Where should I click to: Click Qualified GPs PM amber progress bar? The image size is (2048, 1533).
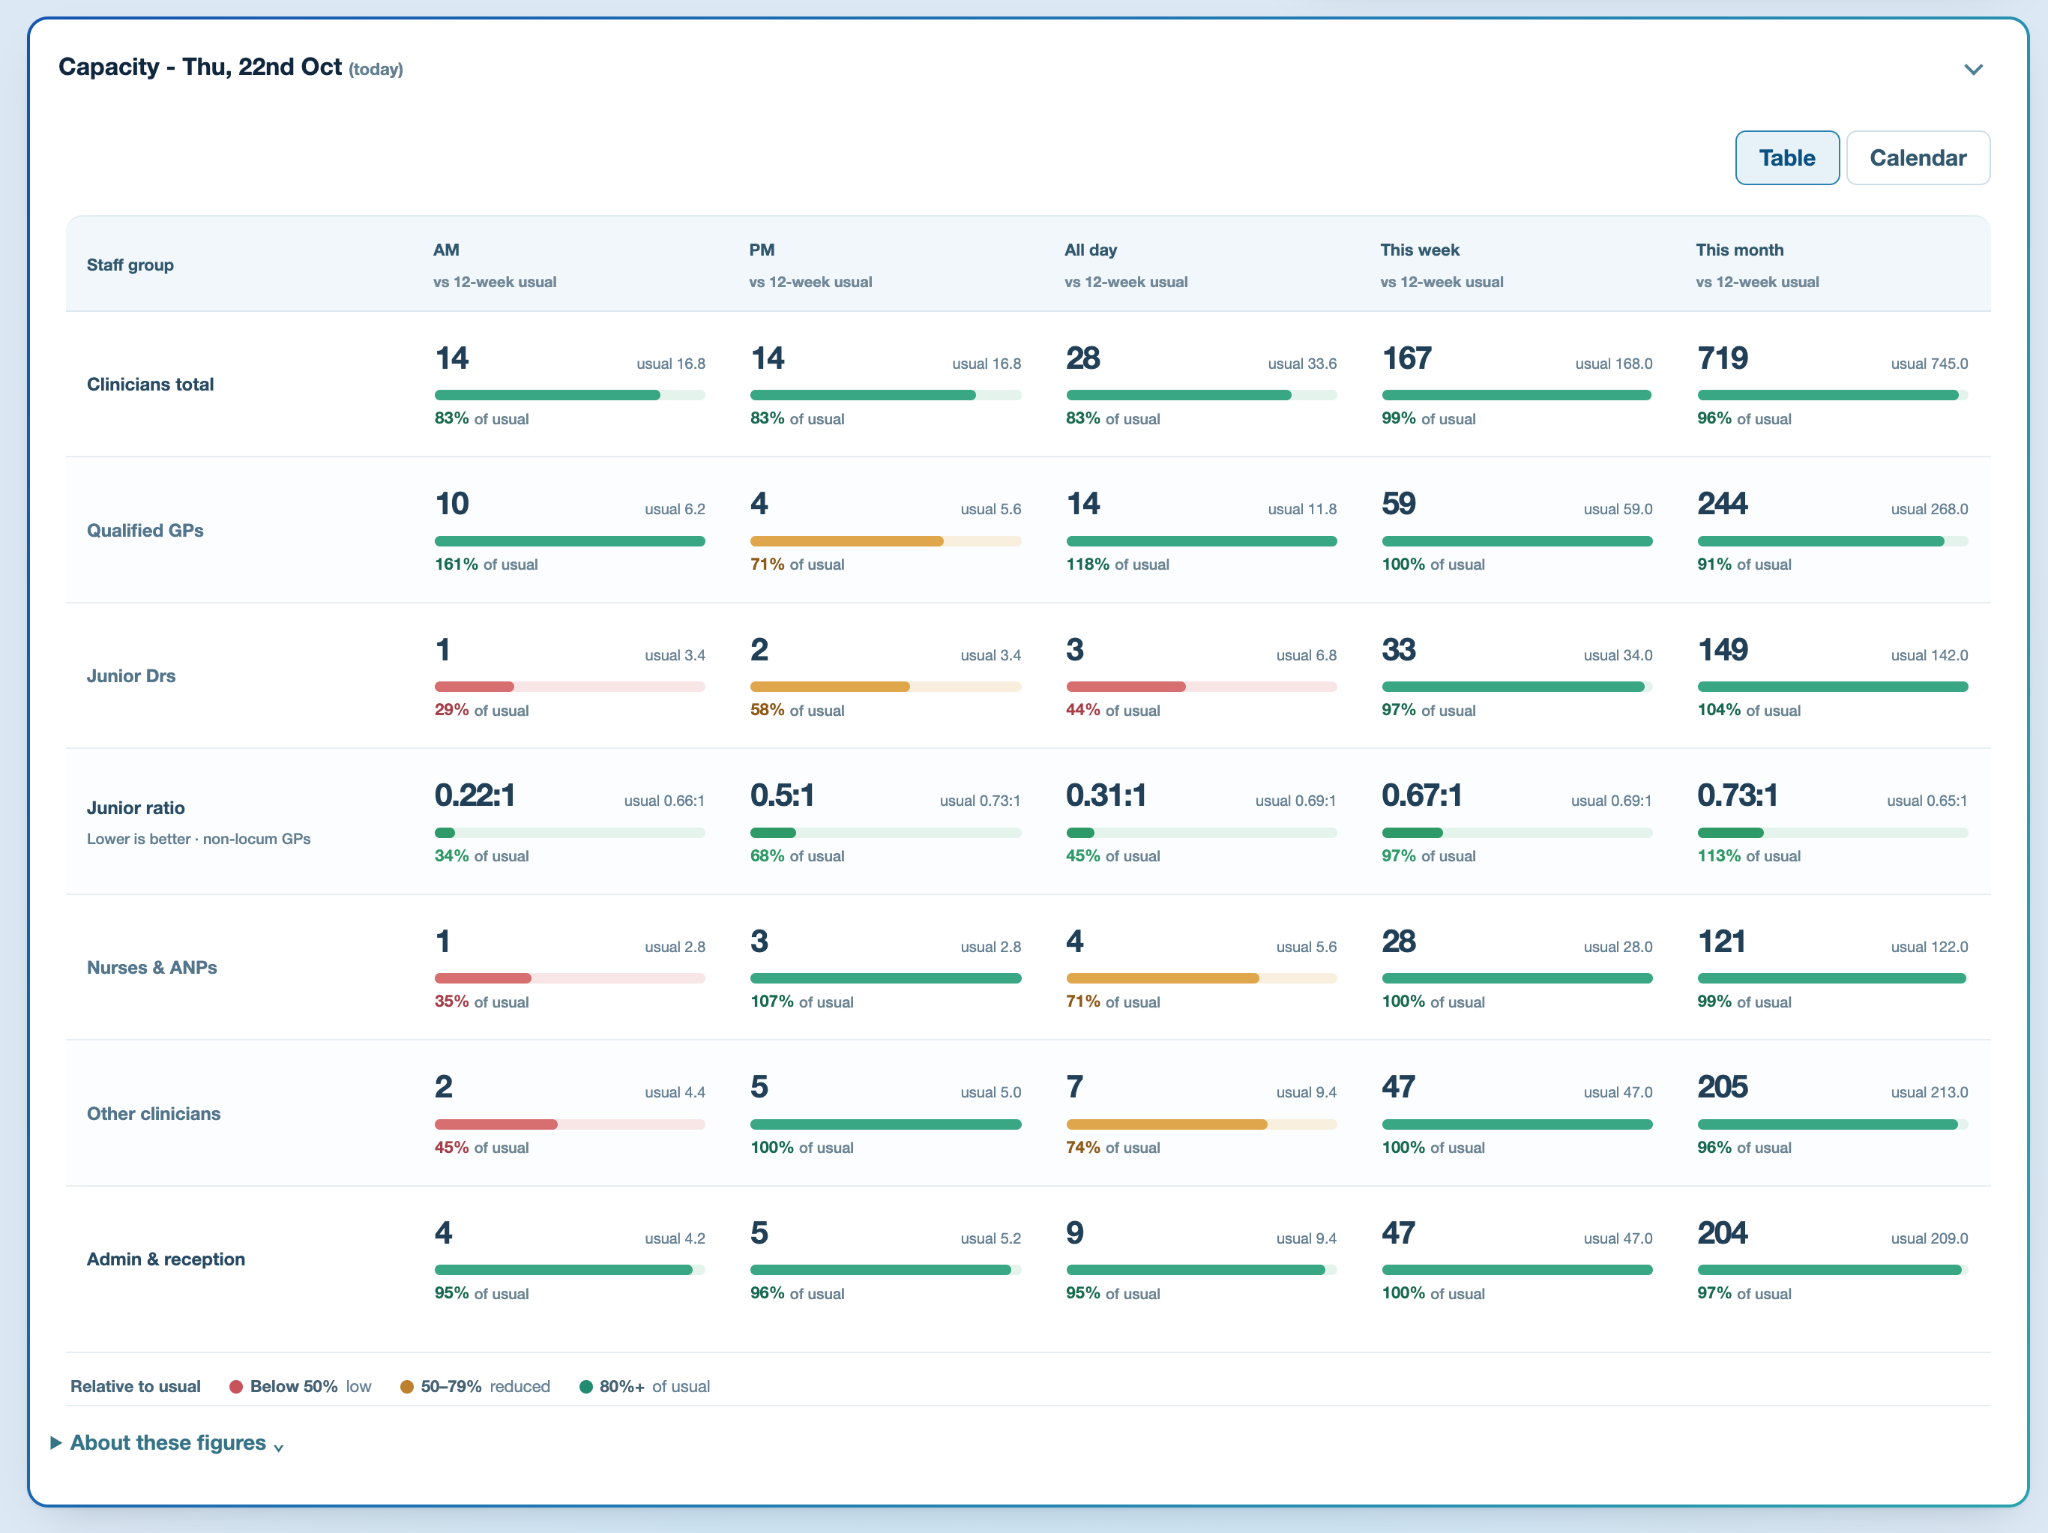pyautogui.click(x=886, y=541)
